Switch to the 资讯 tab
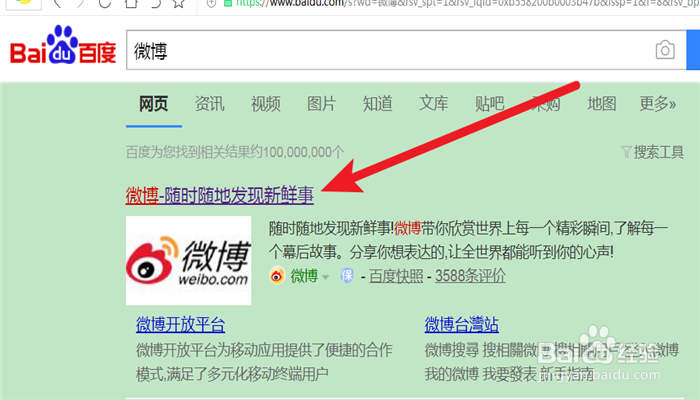Viewport: 700px width, 400px height. (209, 104)
